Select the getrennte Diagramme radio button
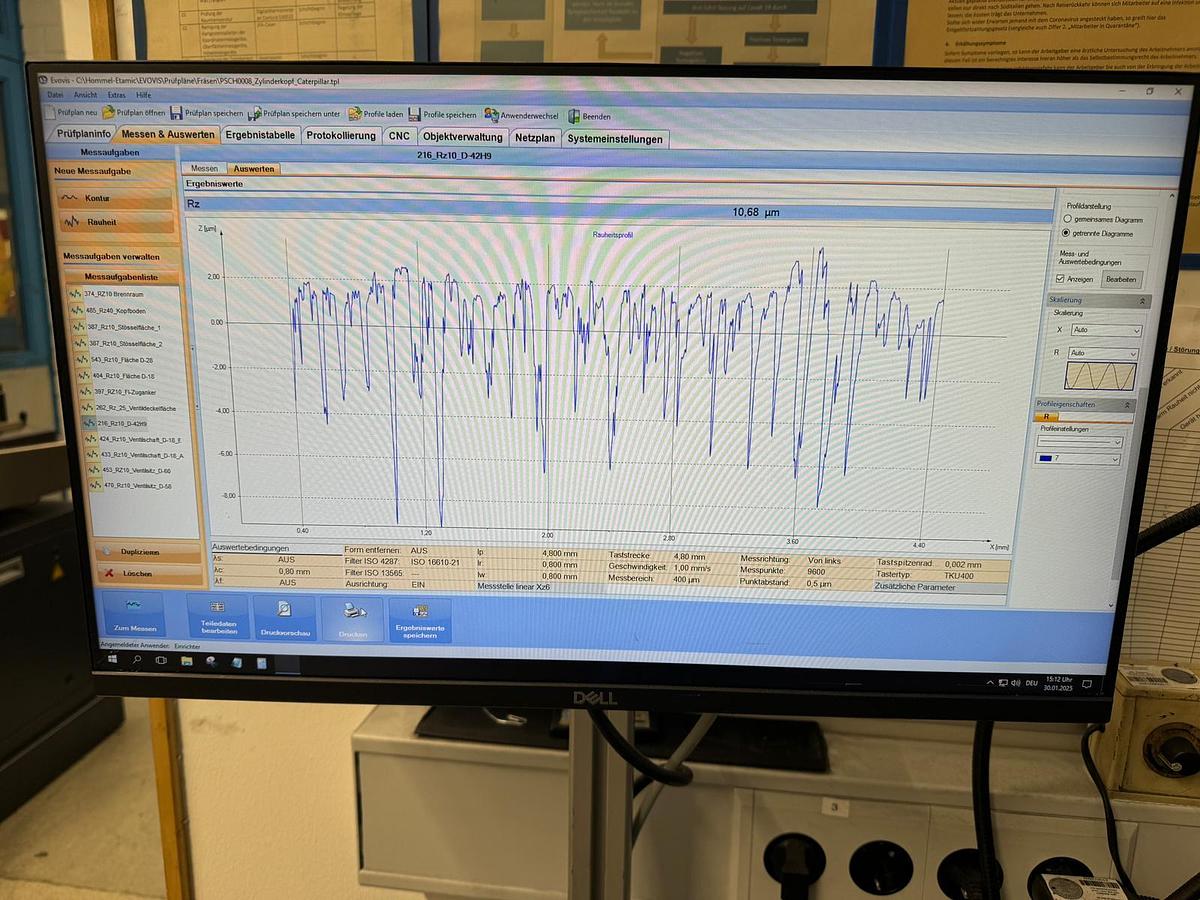This screenshot has width=1200, height=900. 1067,232
